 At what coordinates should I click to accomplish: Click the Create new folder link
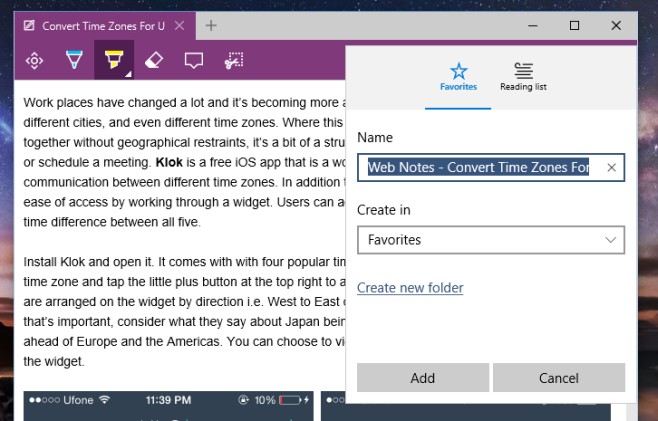(x=410, y=288)
